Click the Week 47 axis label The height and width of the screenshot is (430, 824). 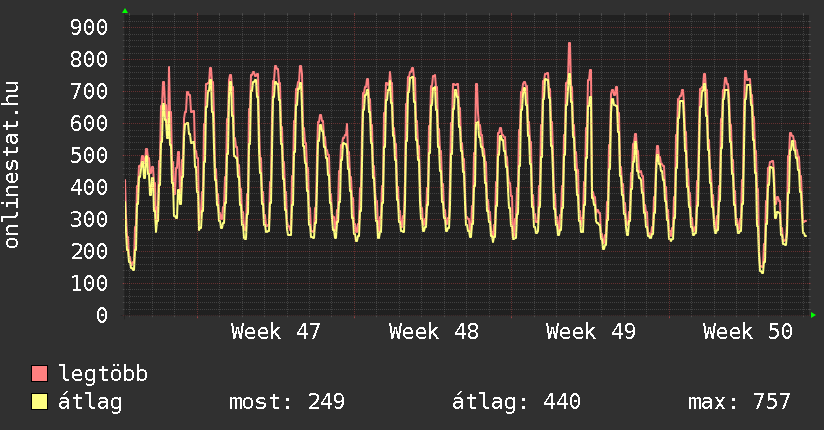[275, 332]
